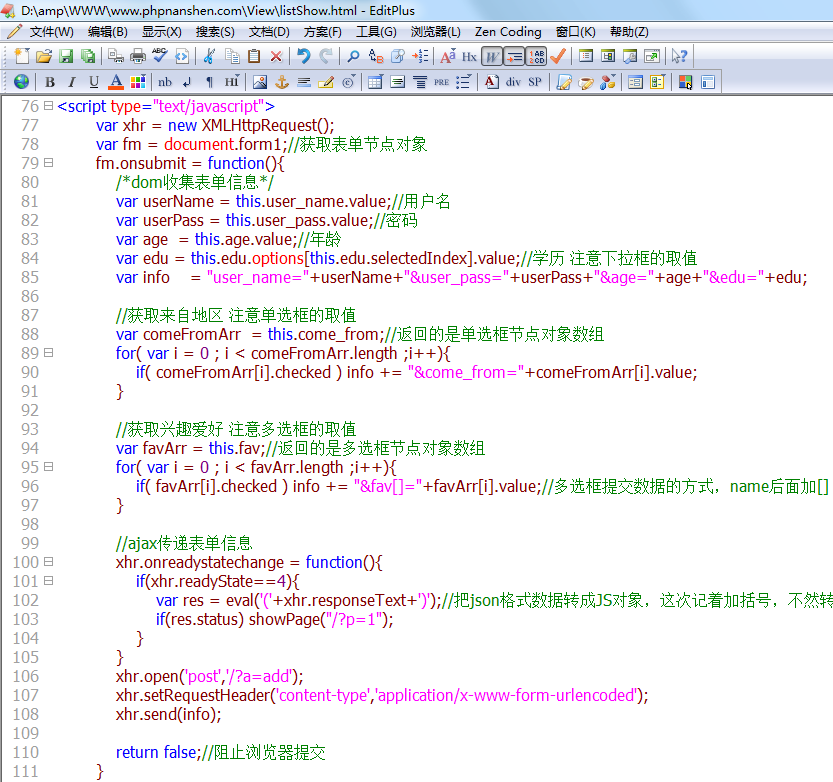
Task: Open the 搜索(S) menu
Action: (x=215, y=32)
